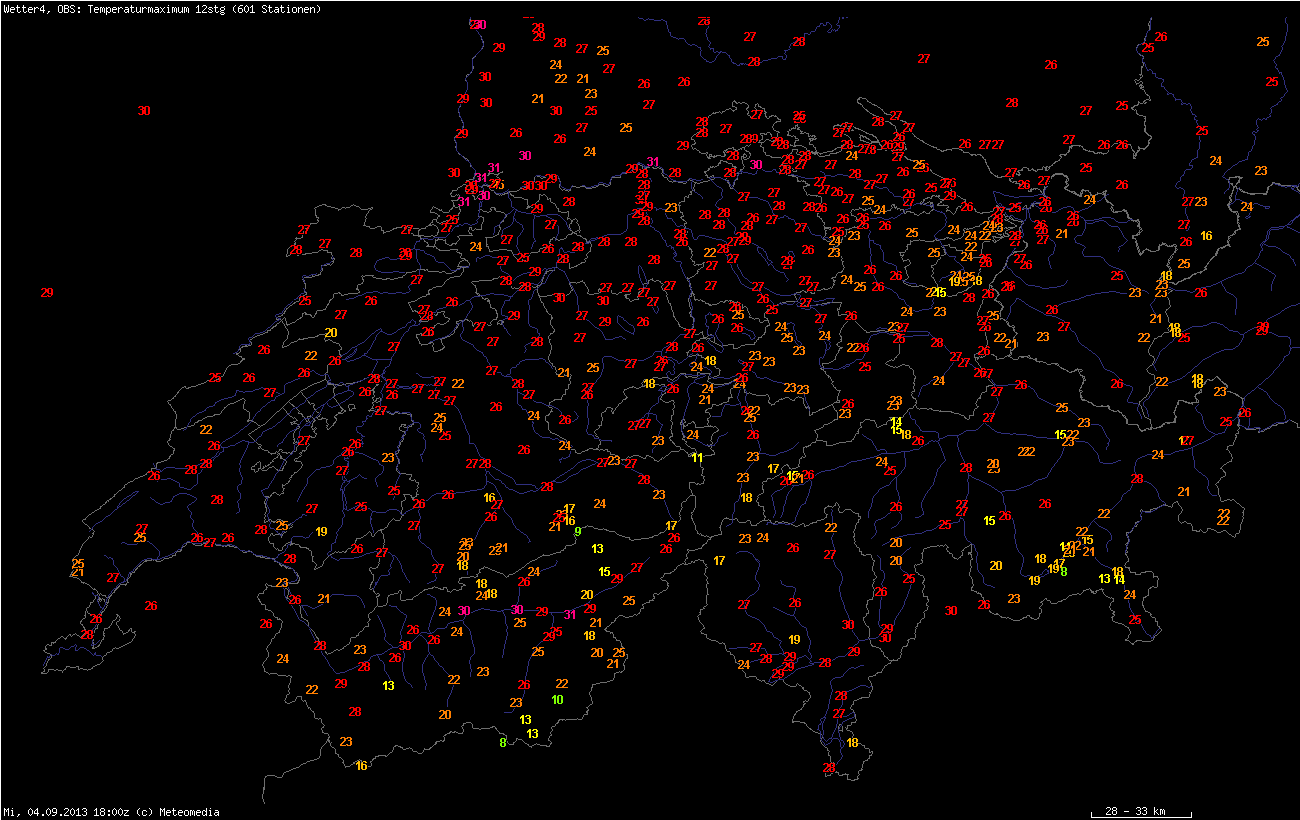Click the yellow 17 south of map center
Viewport: 1300px width, 820px height.
point(719,561)
